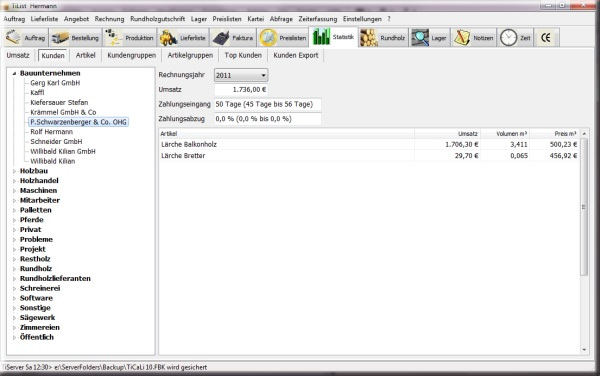This screenshot has height=376, width=600.
Task: Open the Lieferliste menu
Action: click(44, 19)
